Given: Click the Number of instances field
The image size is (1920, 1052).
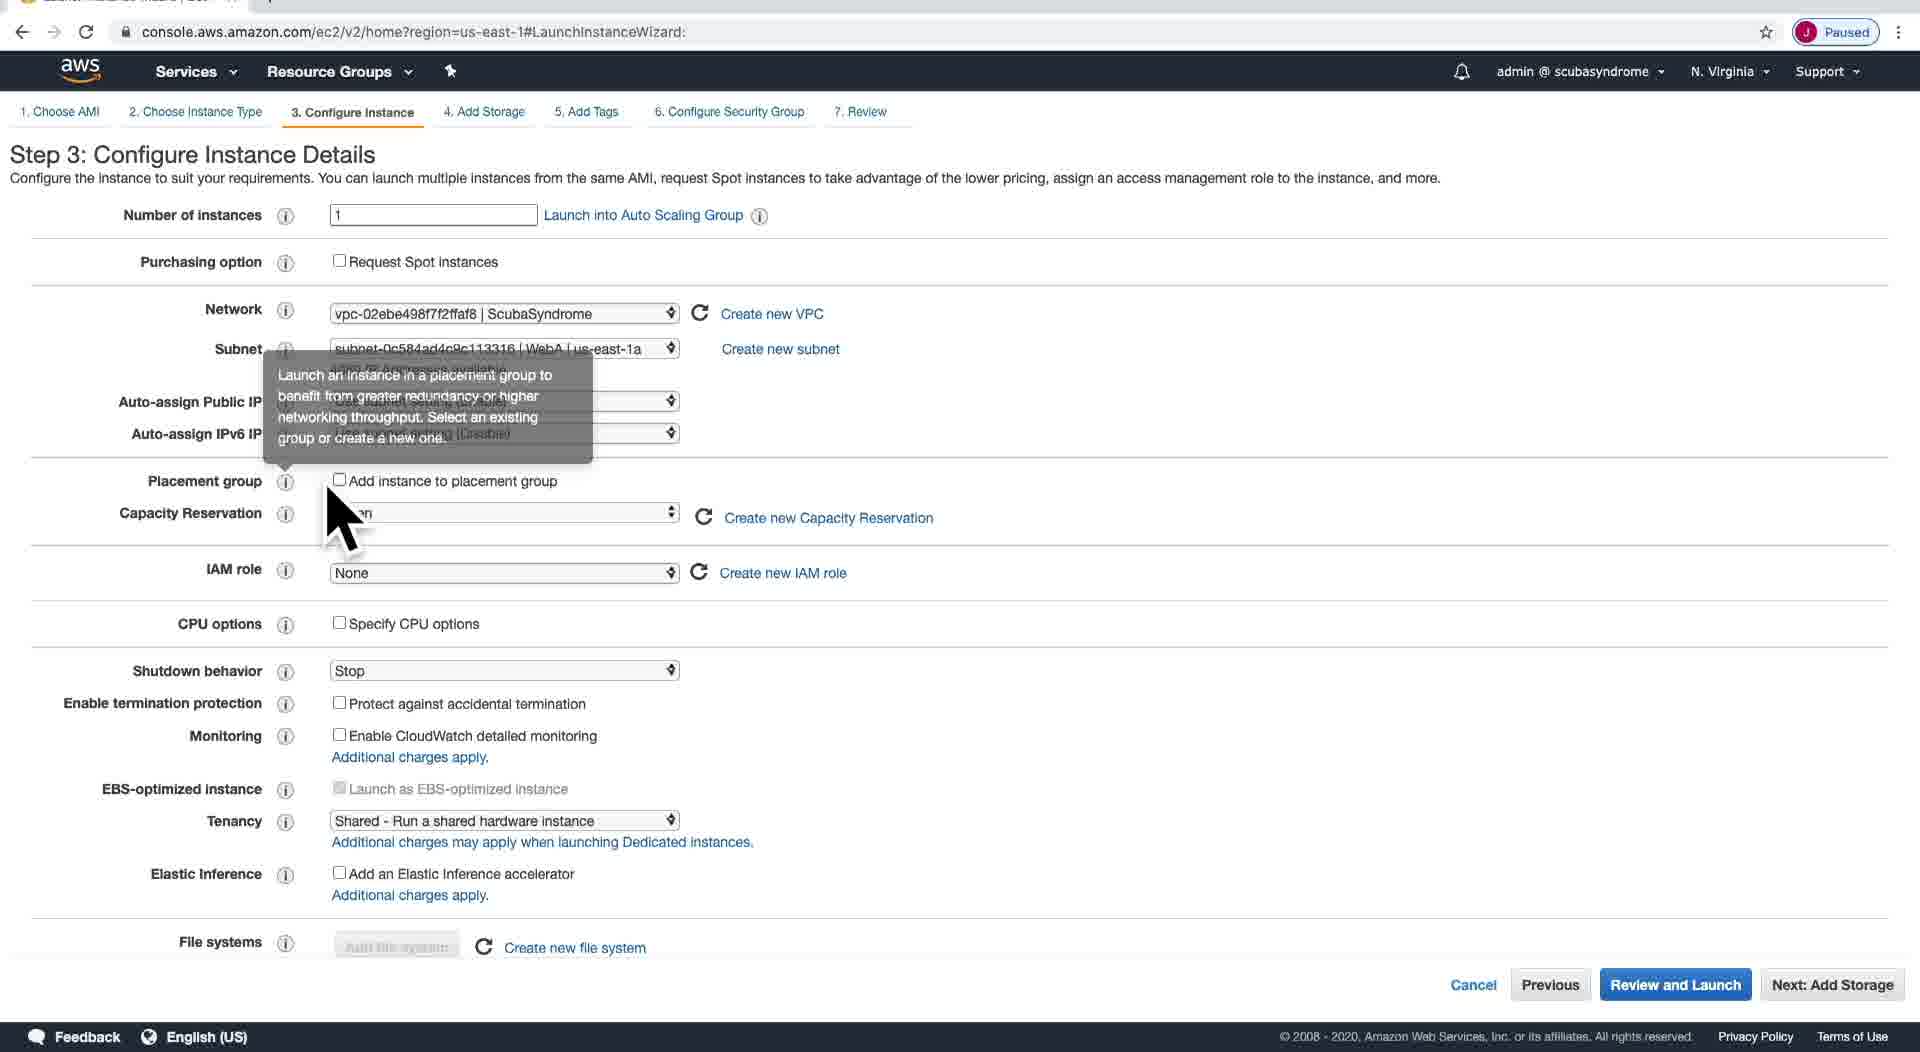Looking at the screenshot, I should click(x=433, y=215).
